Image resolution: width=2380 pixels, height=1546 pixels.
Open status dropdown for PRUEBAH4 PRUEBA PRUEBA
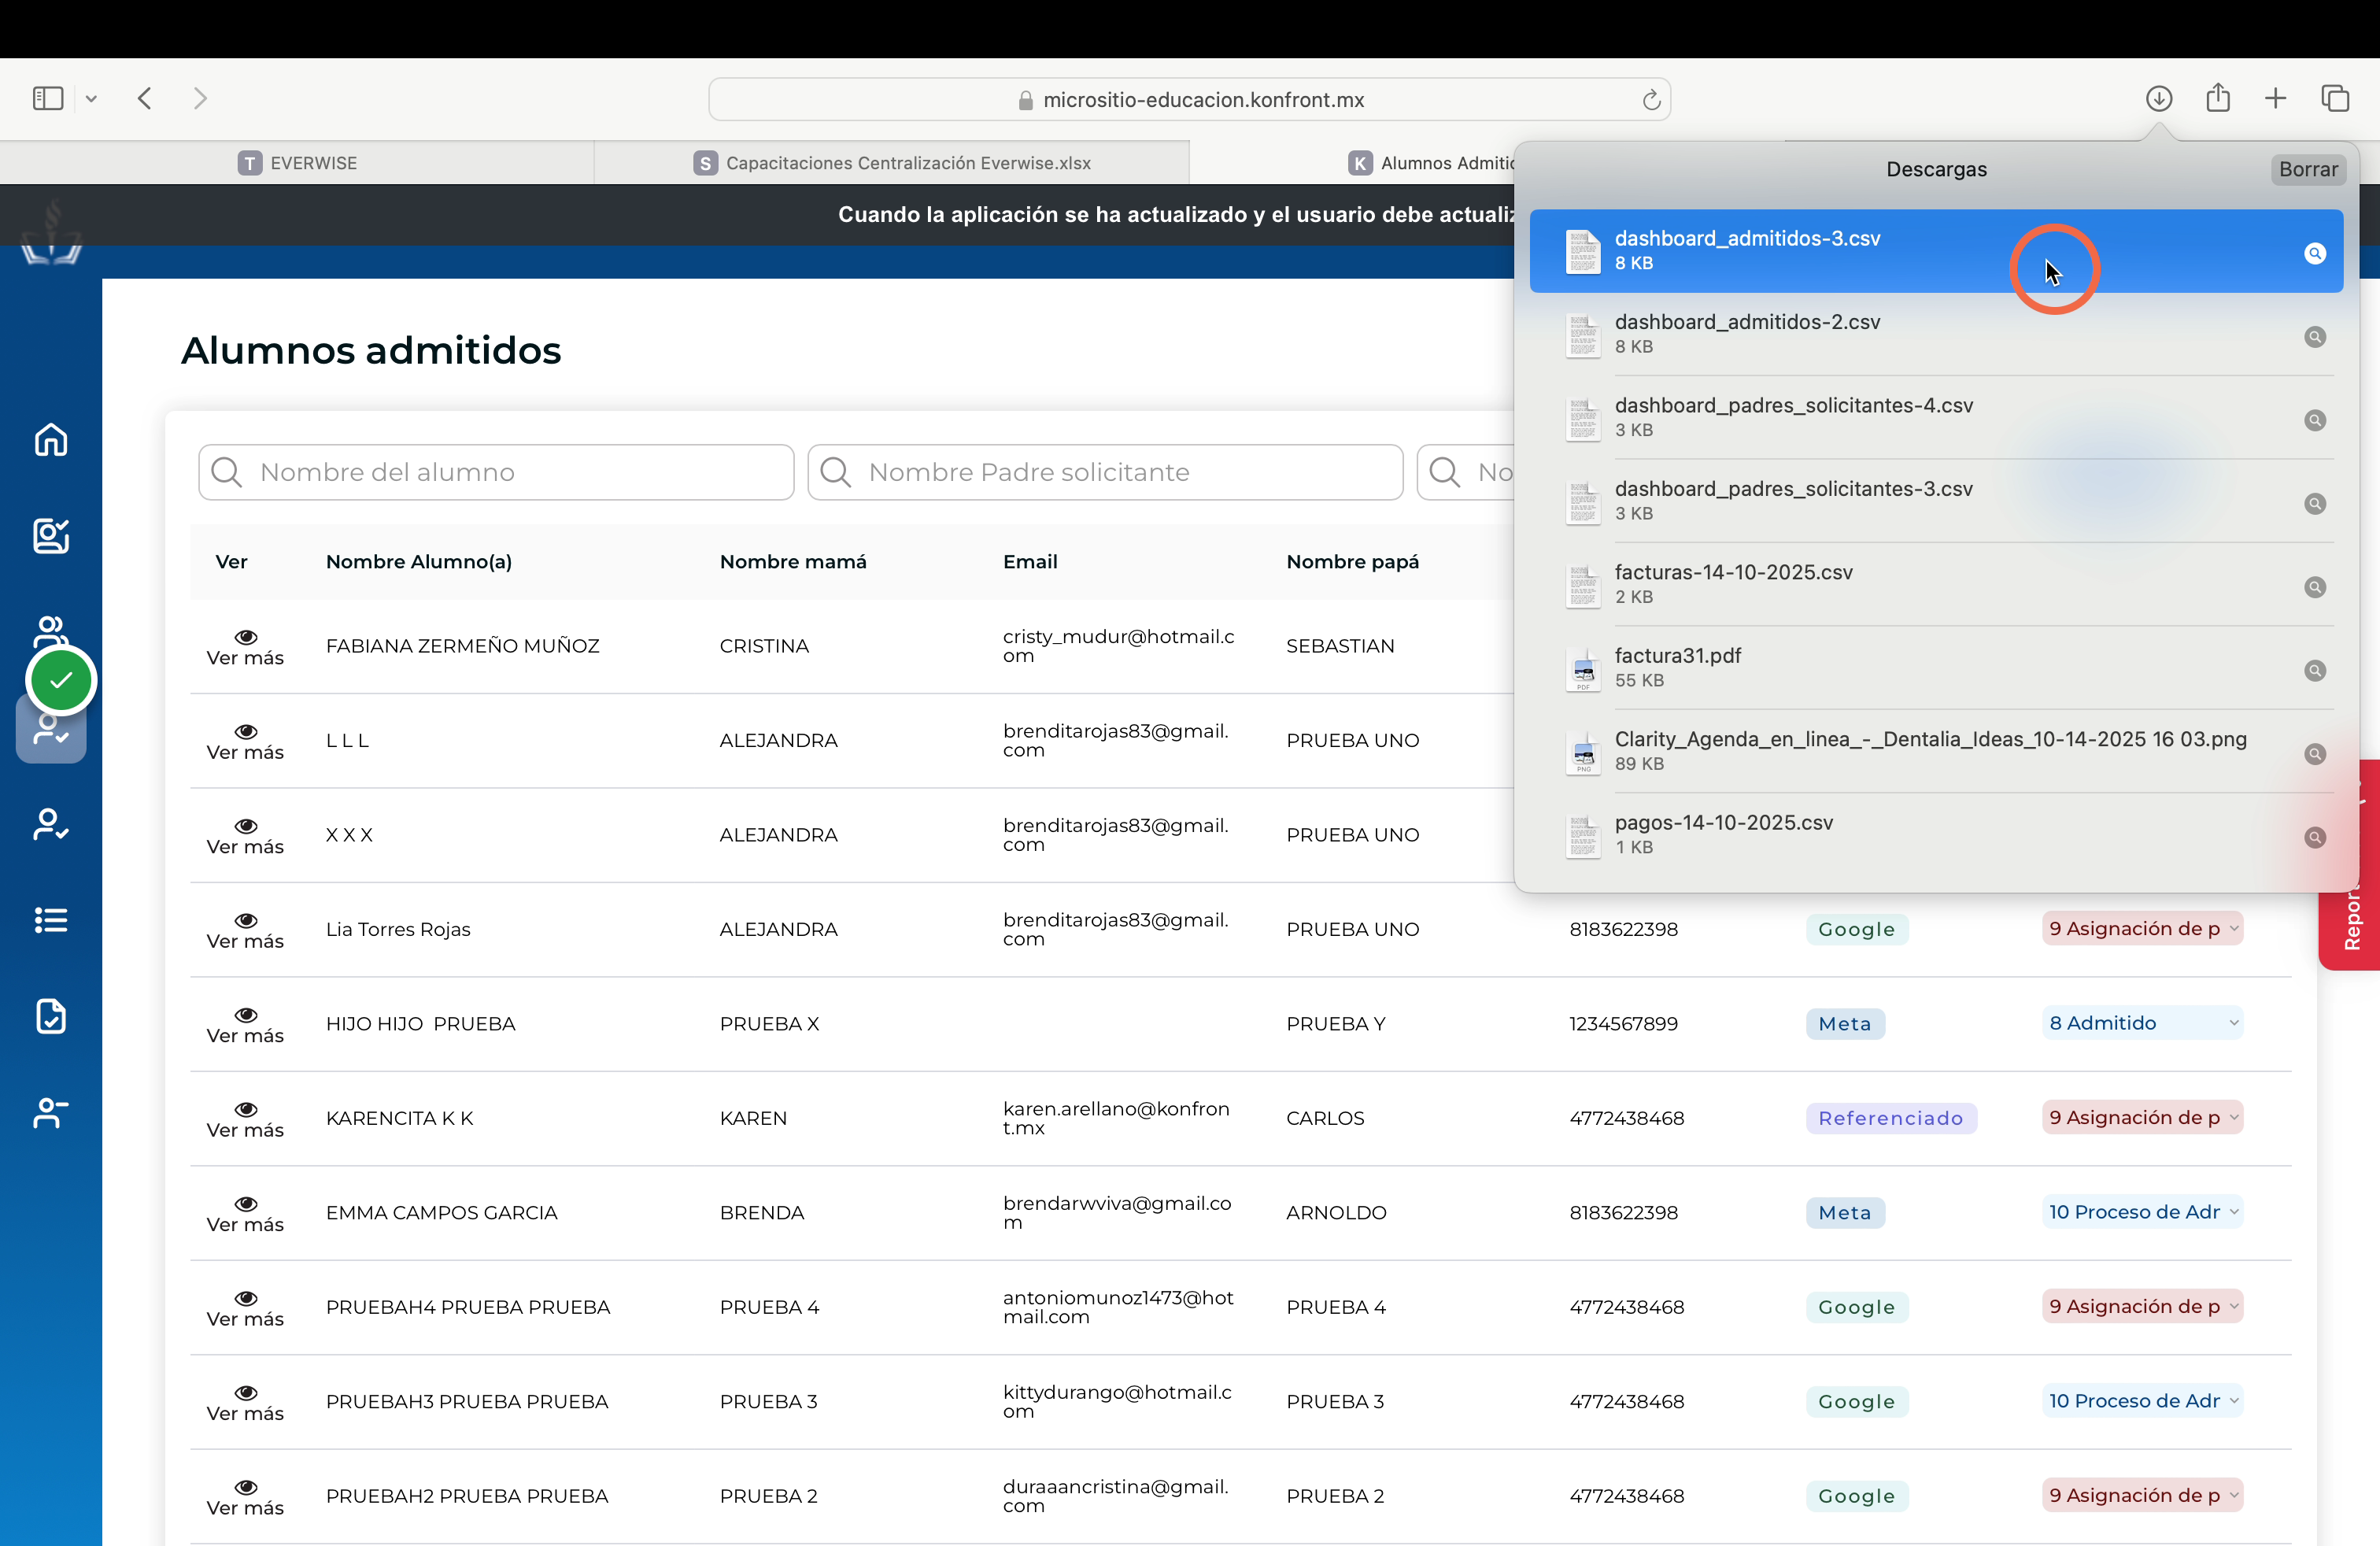(2142, 1306)
